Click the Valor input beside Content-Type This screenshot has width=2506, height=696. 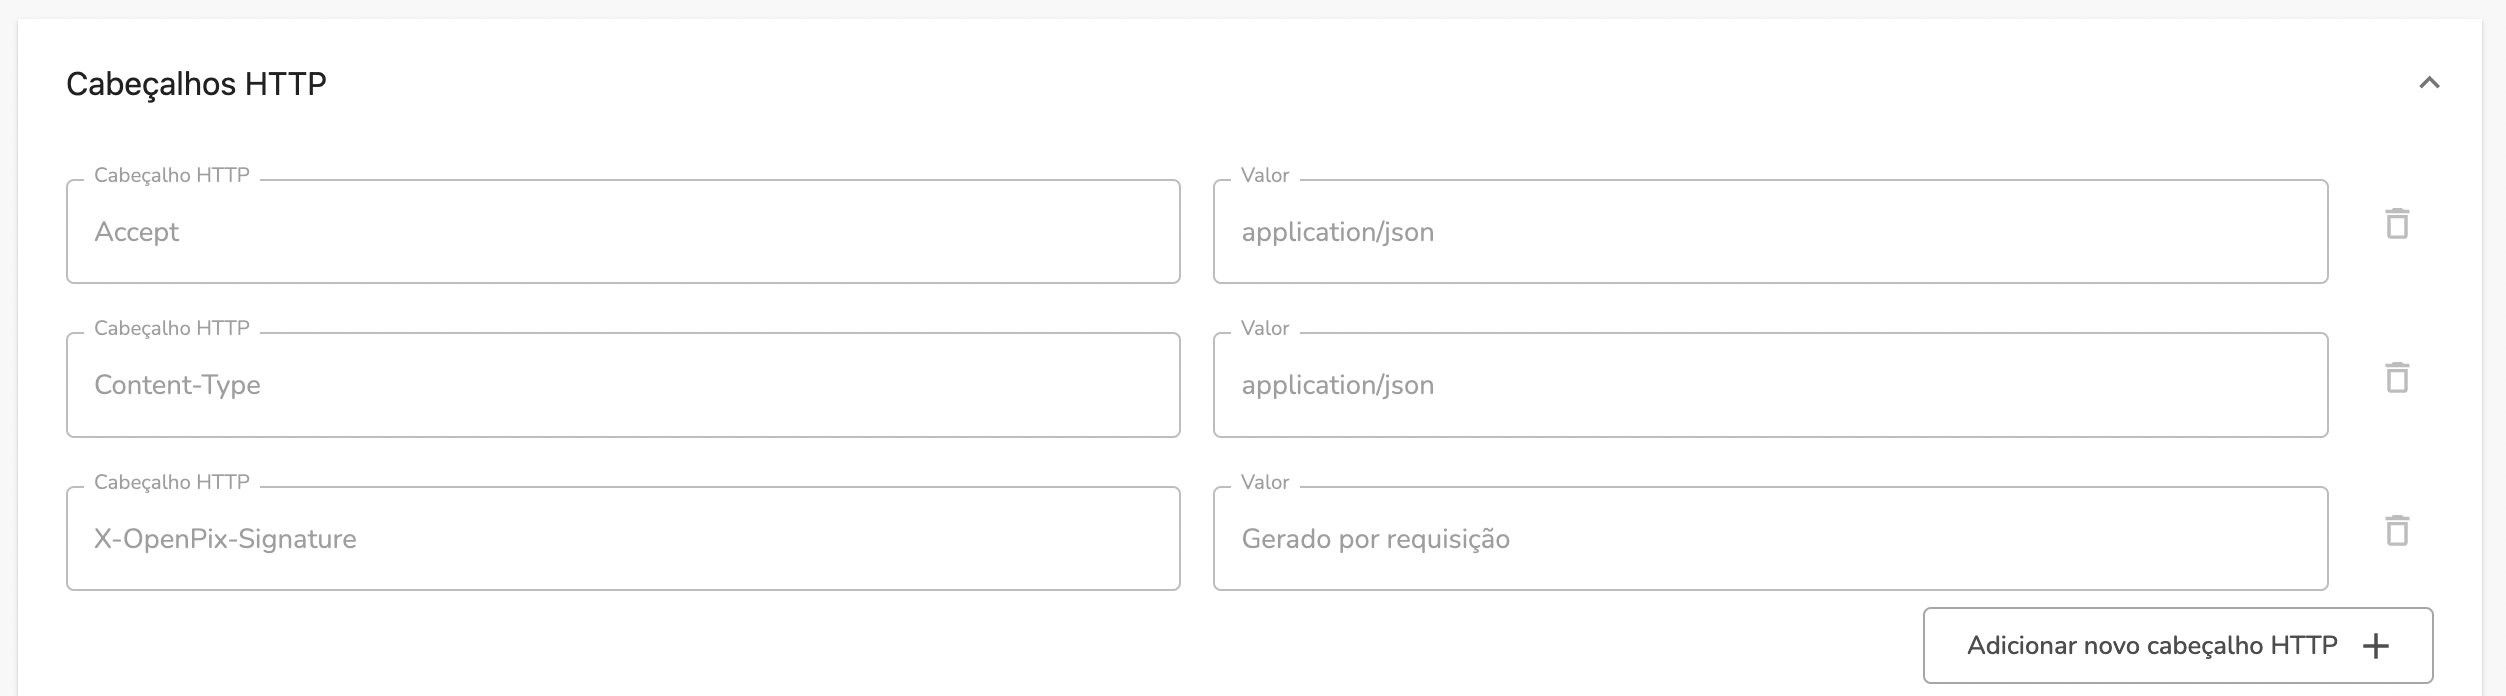click(1770, 384)
